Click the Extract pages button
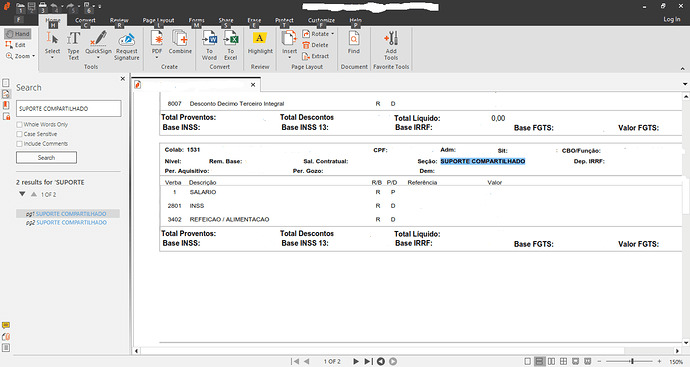 [316, 56]
